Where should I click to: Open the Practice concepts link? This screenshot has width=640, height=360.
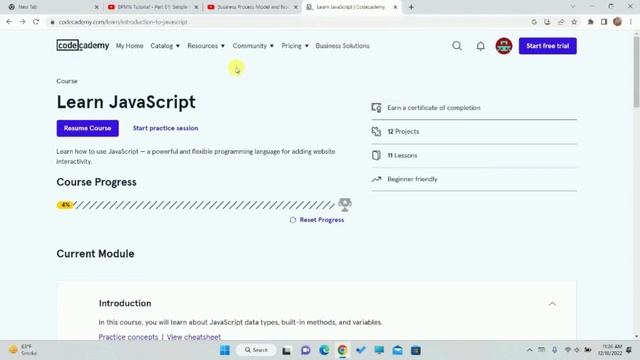[128, 337]
